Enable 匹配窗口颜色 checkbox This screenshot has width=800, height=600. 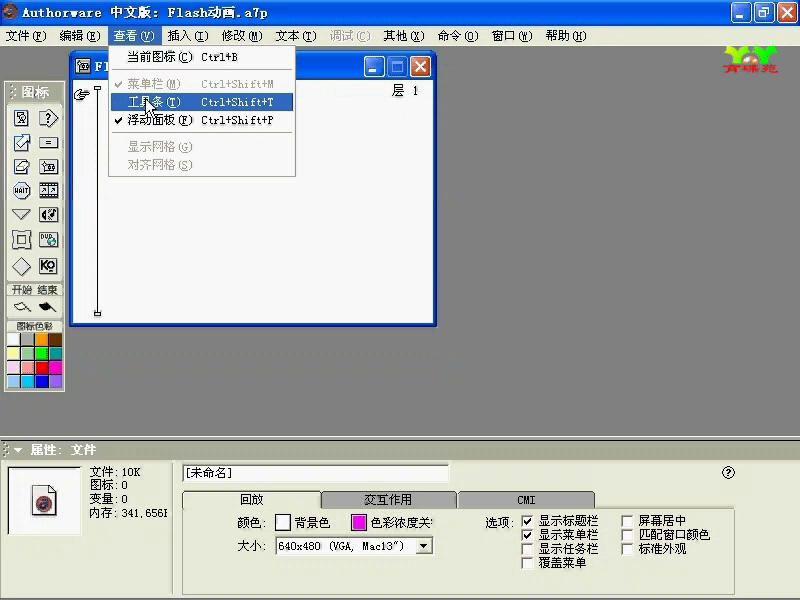[627, 535]
